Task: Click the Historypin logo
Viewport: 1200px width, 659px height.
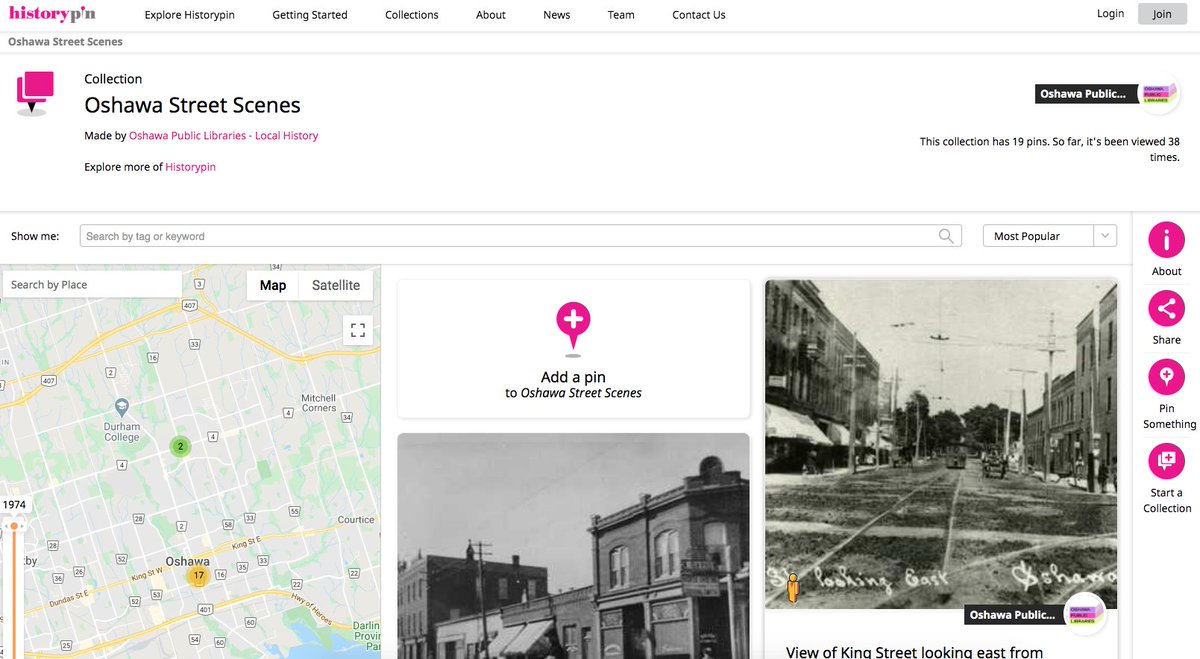Action: point(54,13)
